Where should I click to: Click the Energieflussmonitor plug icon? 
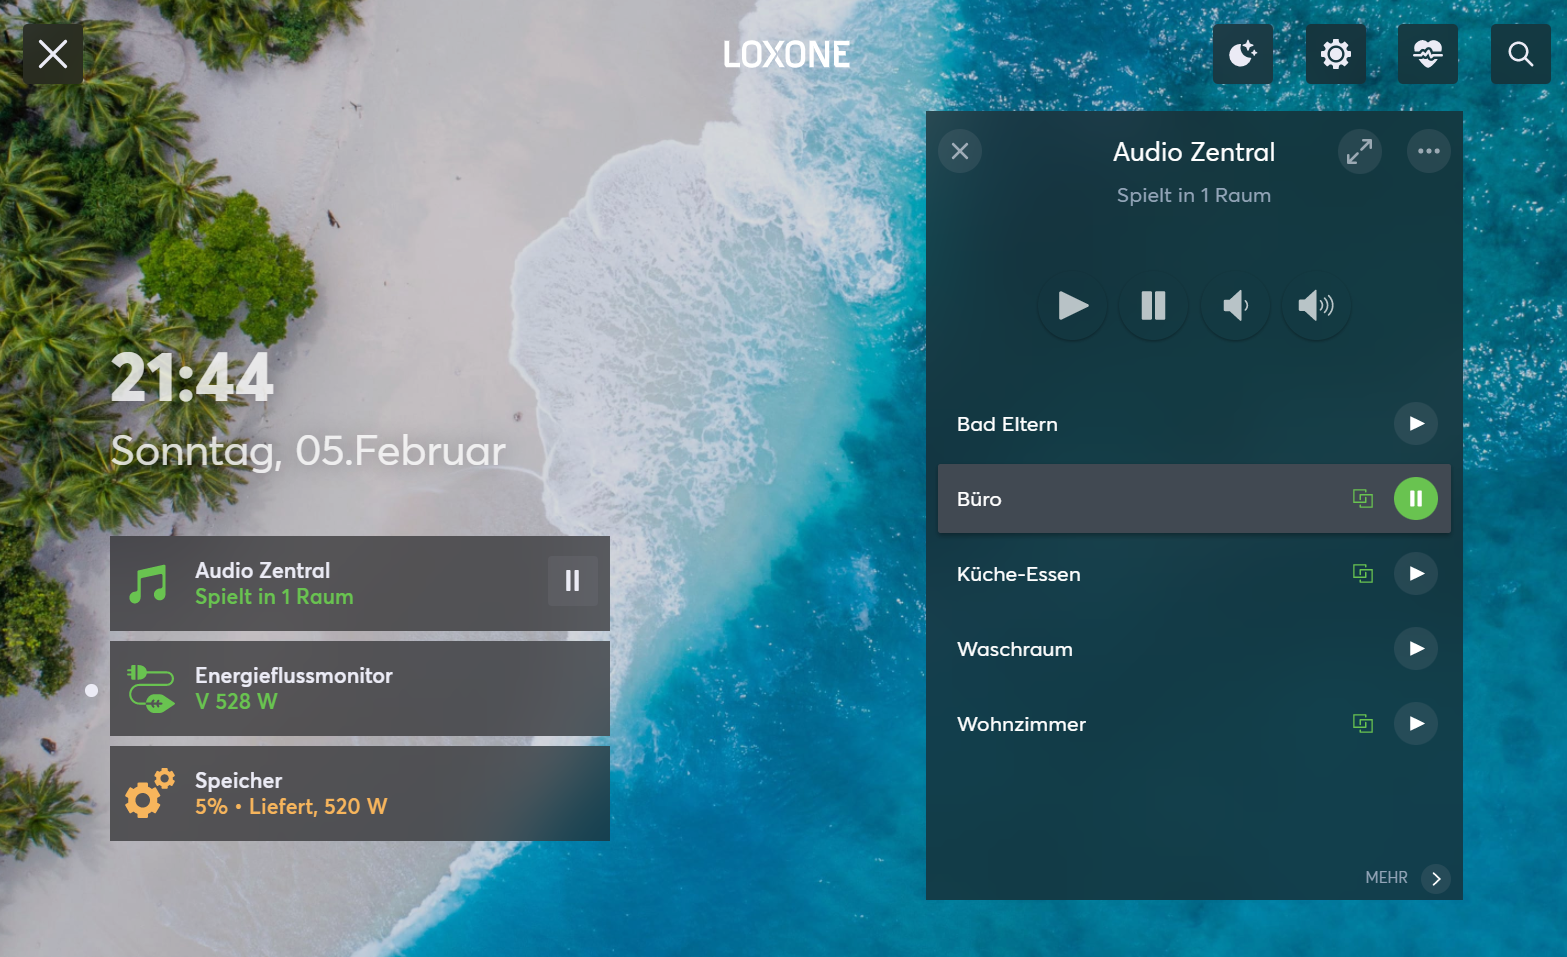[150, 689]
